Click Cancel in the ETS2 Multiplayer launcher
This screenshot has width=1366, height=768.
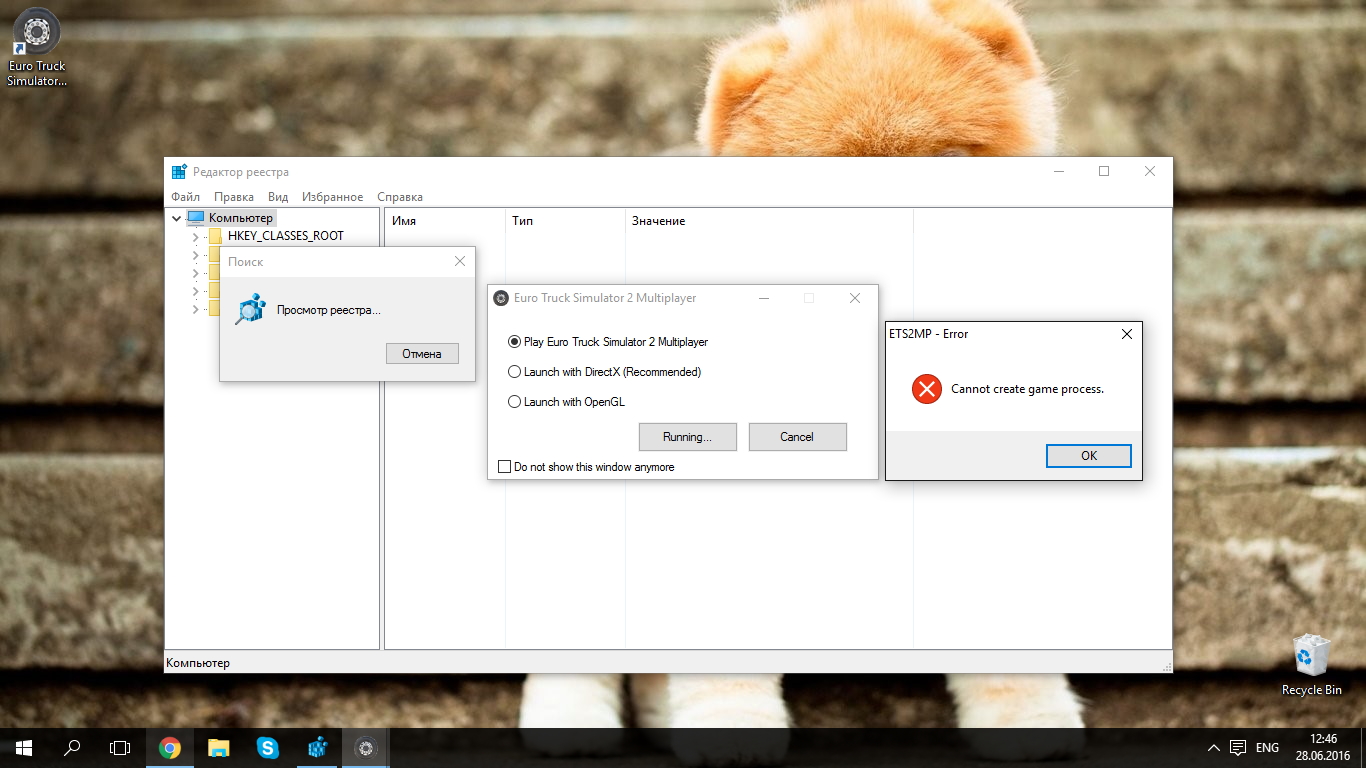coord(797,437)
